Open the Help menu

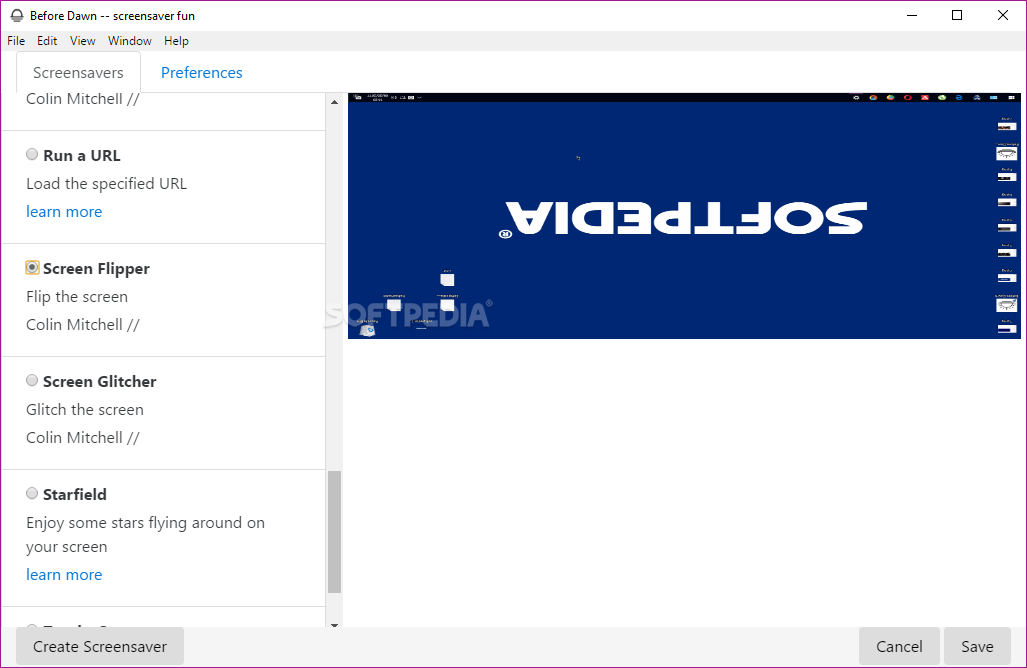[176, 41]
